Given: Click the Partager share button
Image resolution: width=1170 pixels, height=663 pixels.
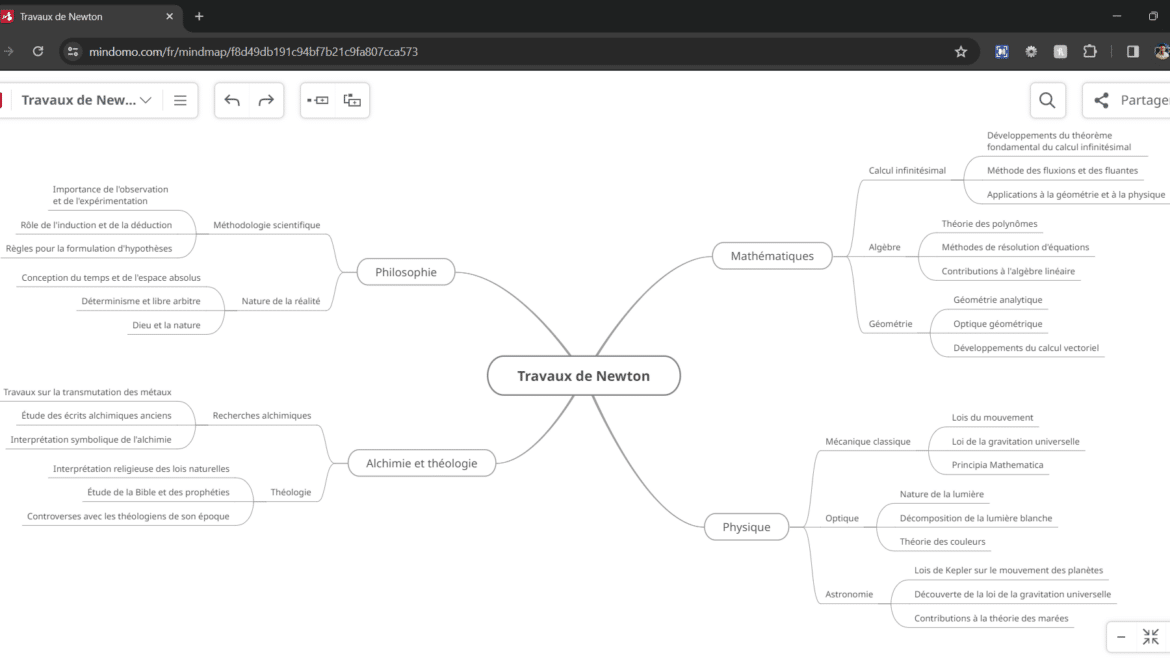Looking at the screenshot, I should point(1130,100).
